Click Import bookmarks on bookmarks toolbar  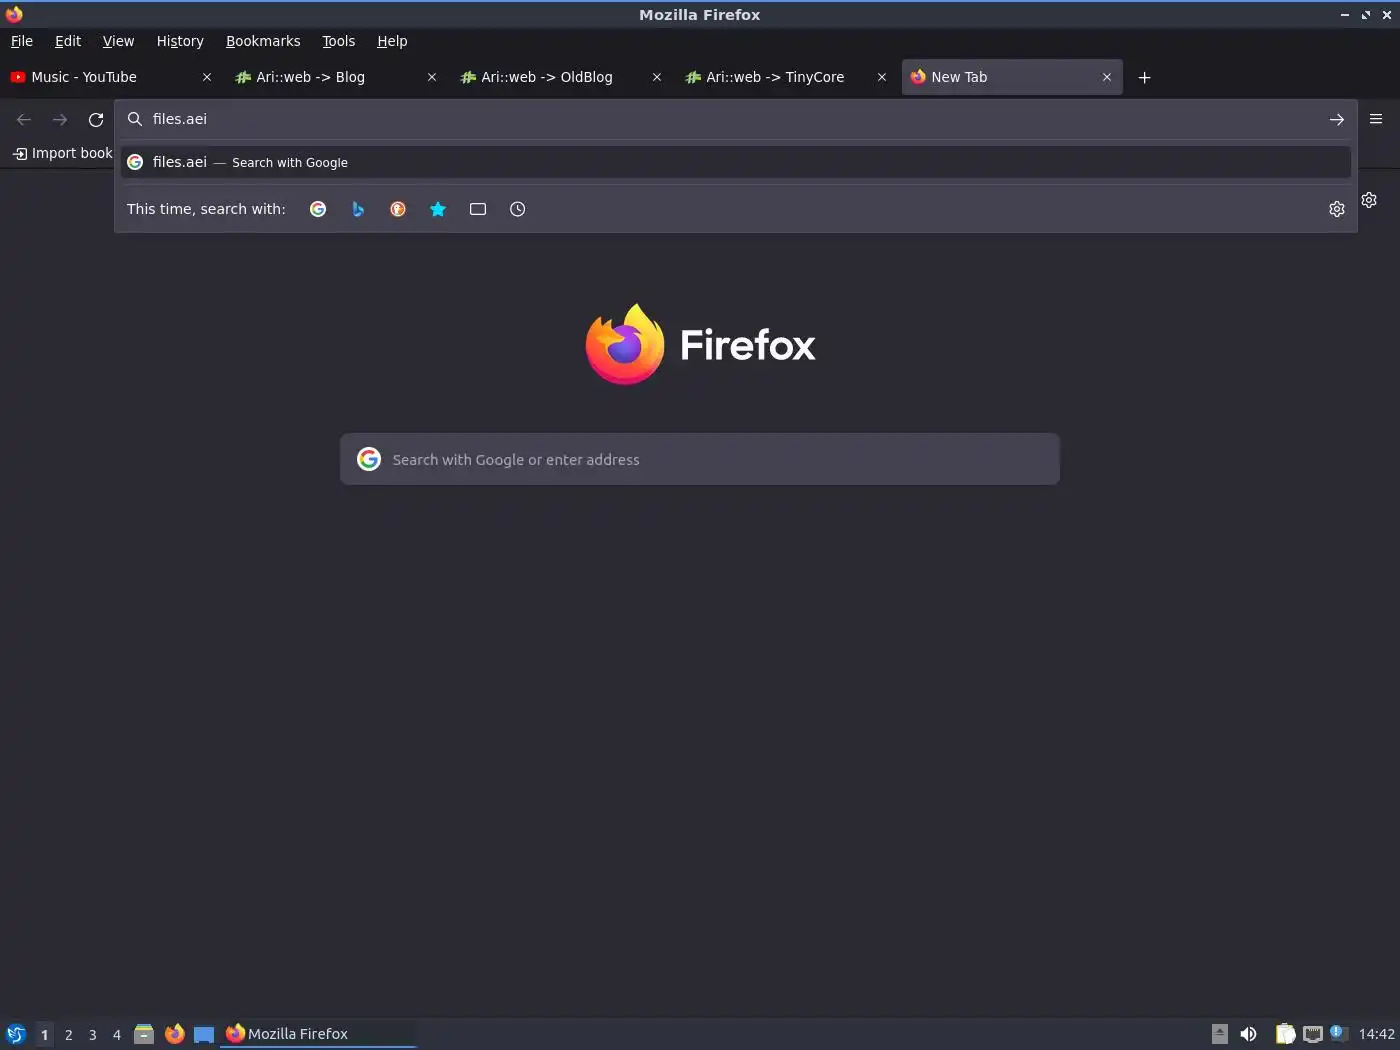coord(62,153)
